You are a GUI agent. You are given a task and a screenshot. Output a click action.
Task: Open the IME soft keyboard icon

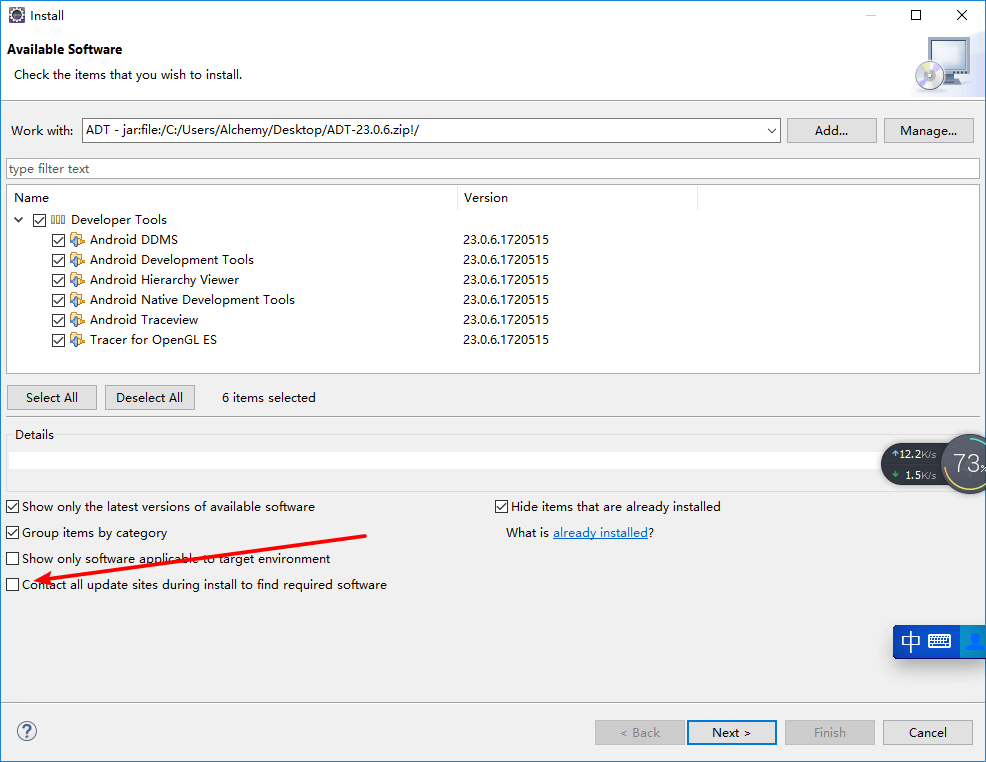coord(939,641)
